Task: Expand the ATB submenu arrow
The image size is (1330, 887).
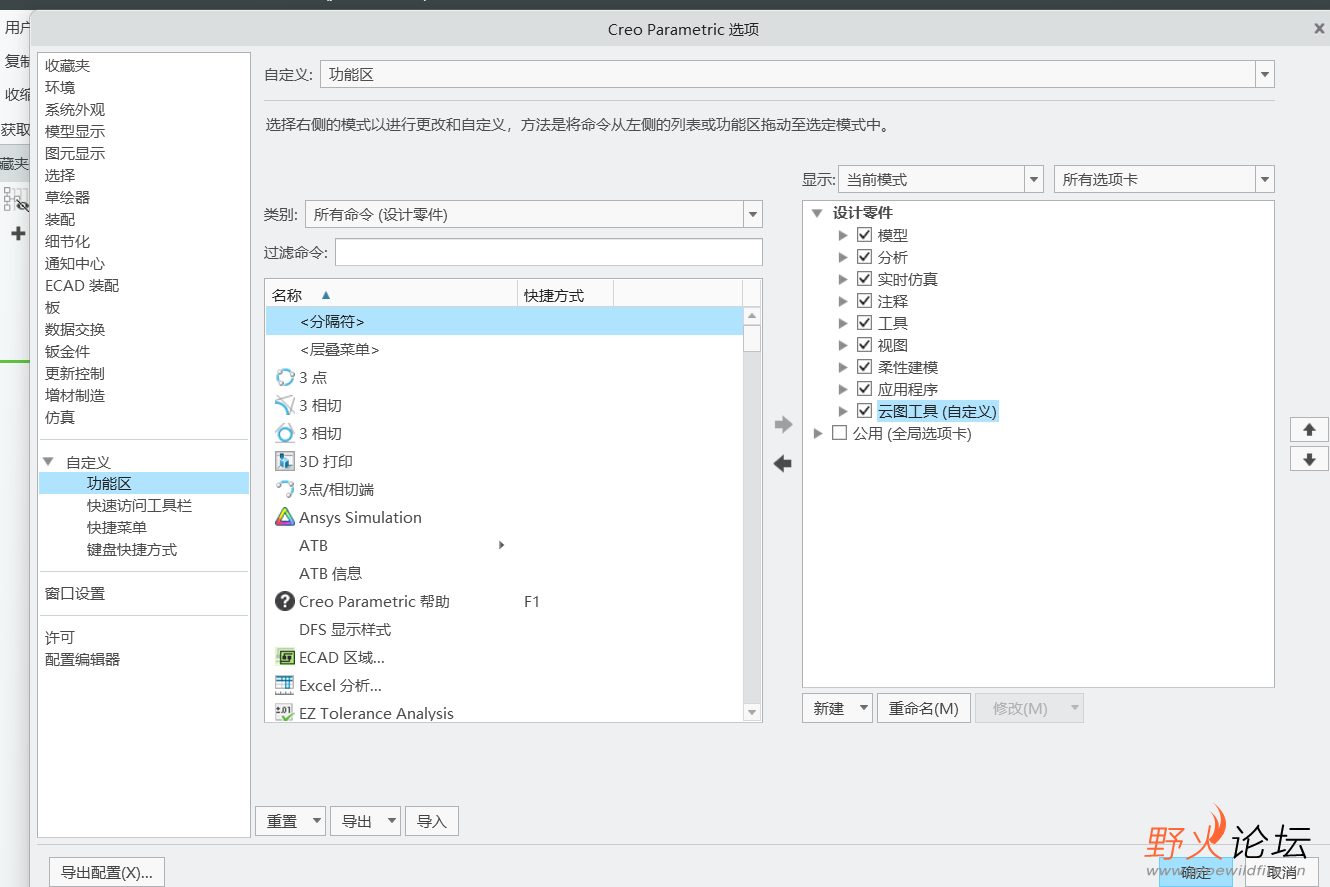Action: point(501,545)
